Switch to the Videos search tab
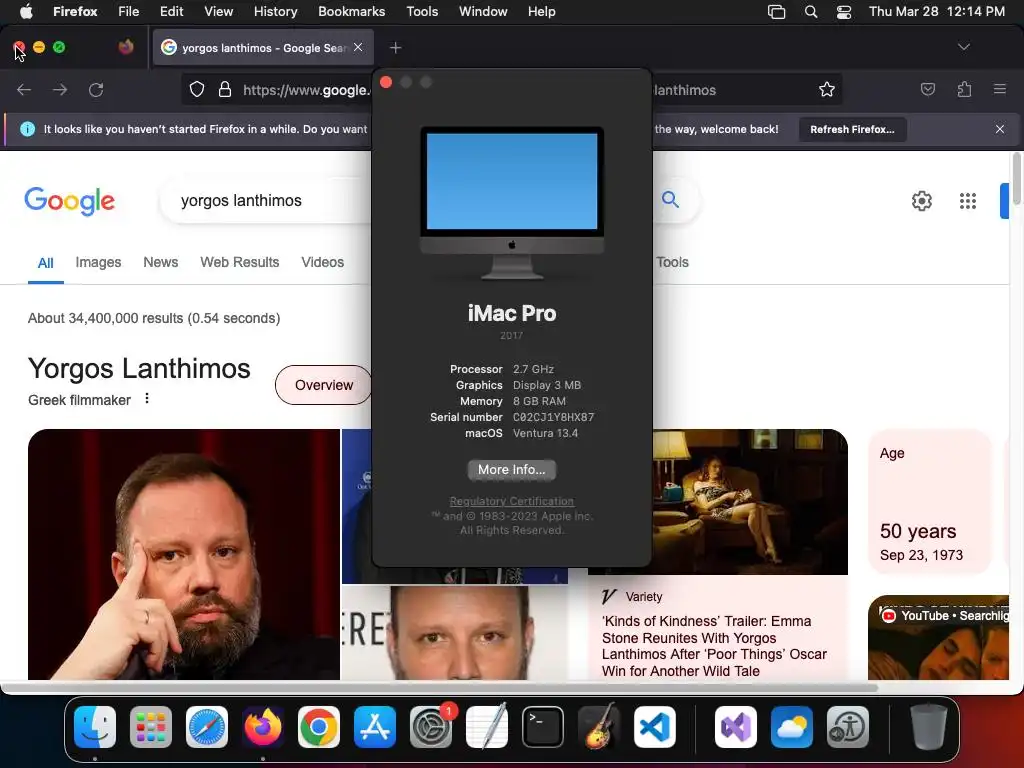The image size is (1024, 768). (x=323, y=262)
